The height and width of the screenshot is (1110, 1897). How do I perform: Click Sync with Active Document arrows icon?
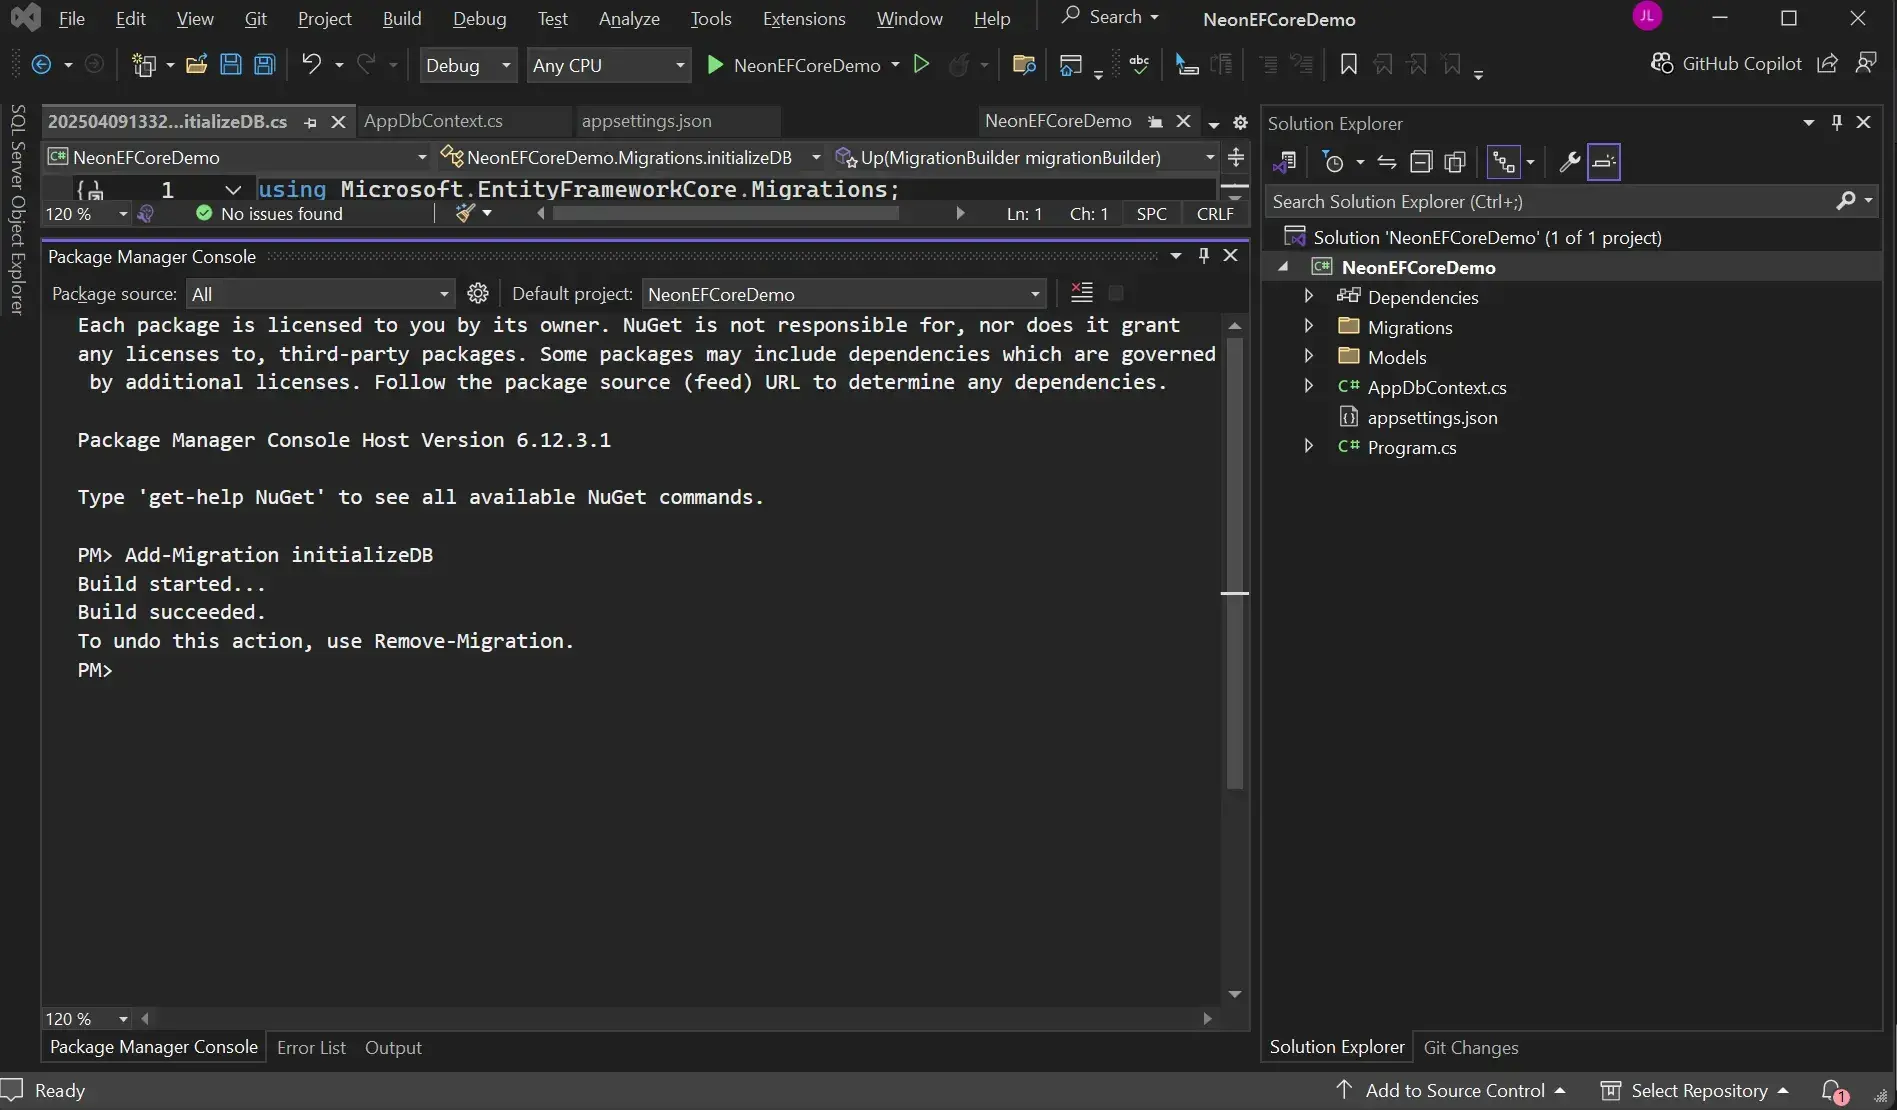(x=1387, y=162)
